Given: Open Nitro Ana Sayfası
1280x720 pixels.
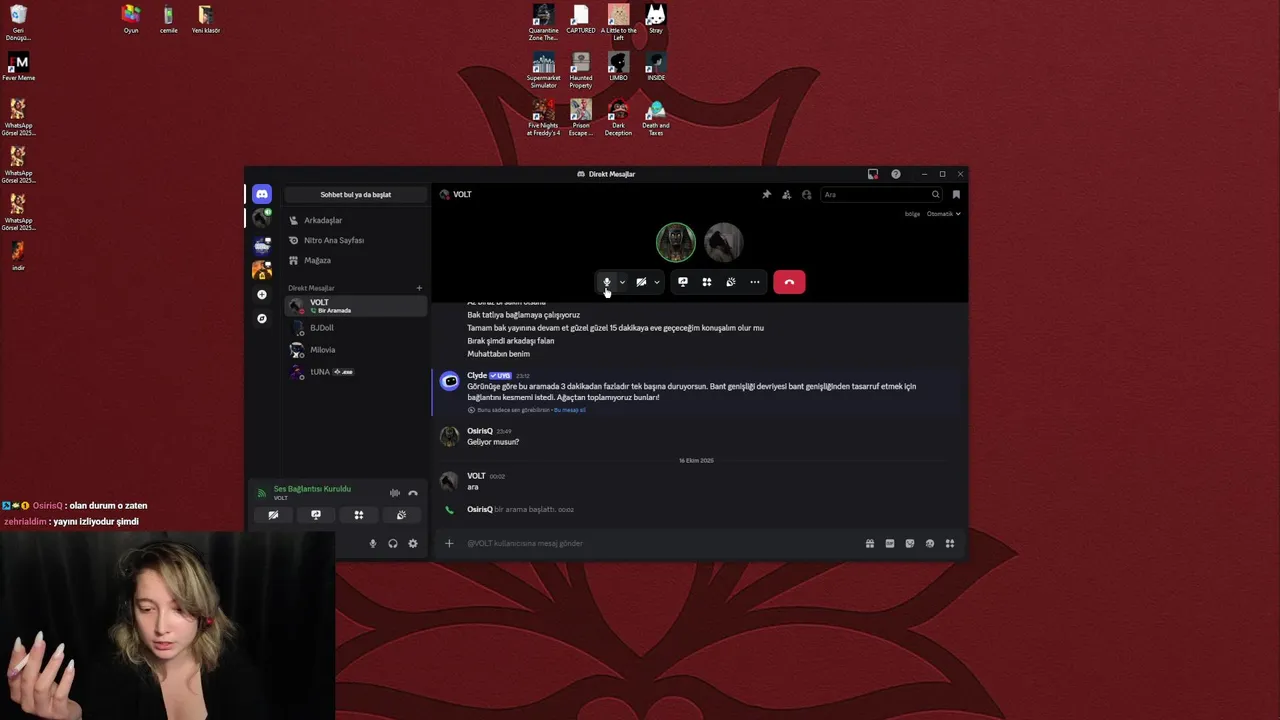Looking at the screenshot, I should click(356, 240).
